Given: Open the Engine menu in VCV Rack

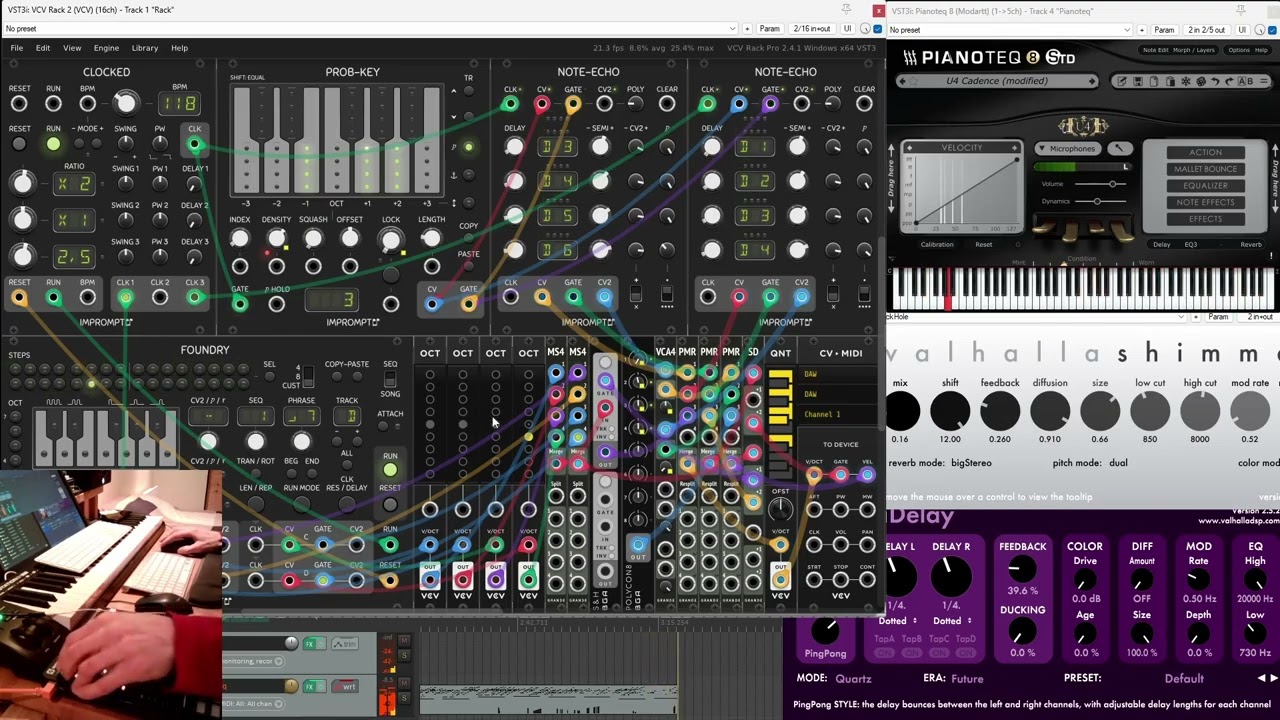Looking at the screenshot, I should (x=106, y=48).
